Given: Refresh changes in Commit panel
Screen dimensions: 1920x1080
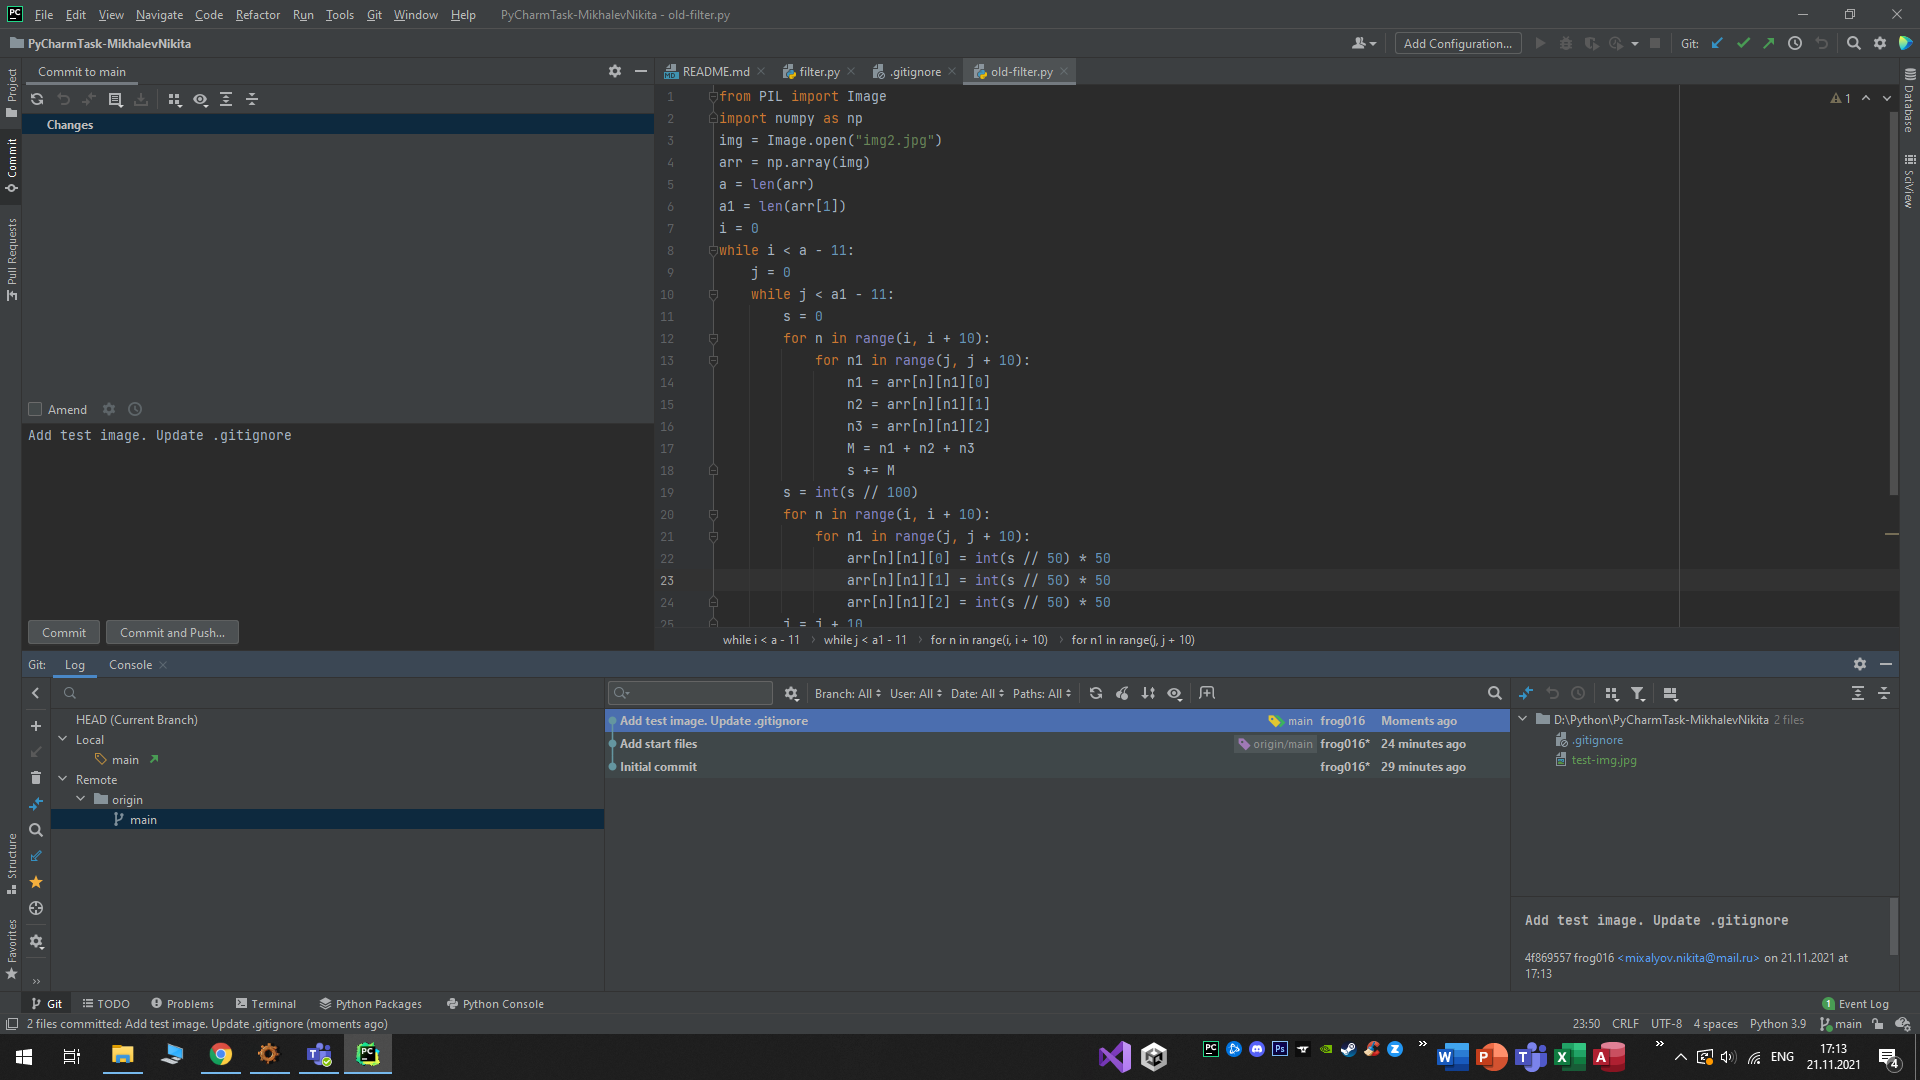Looking at the screenshot, I should (37, 99).
